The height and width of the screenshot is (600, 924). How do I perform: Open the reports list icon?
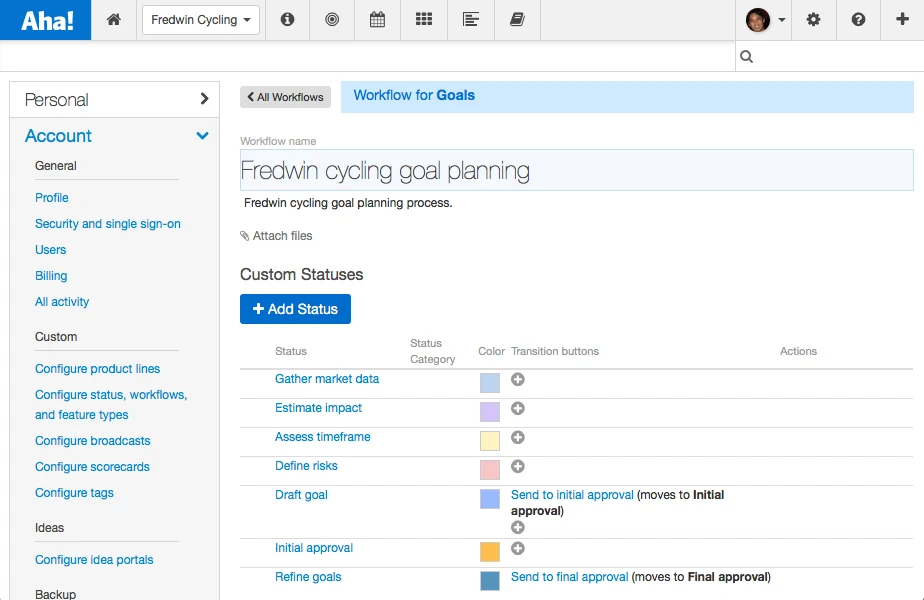pyautogui.click(x=471, y=19)
